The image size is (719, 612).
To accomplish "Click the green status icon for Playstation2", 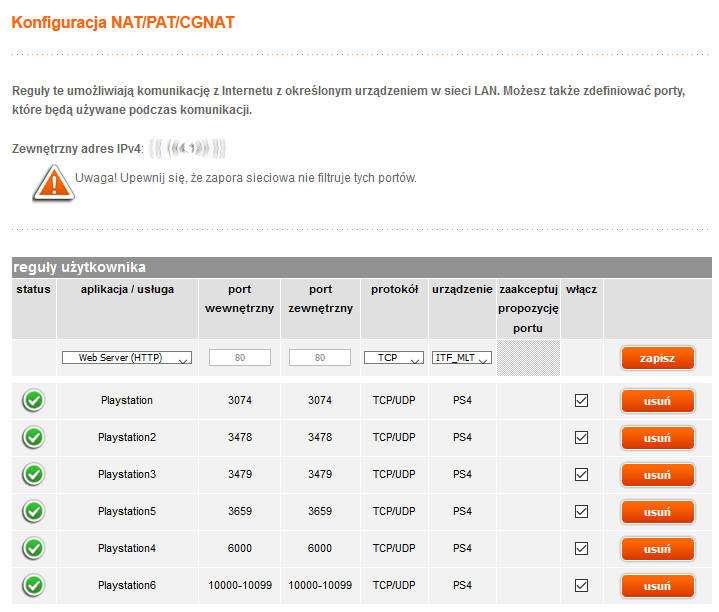I will [x=33, y=437].
